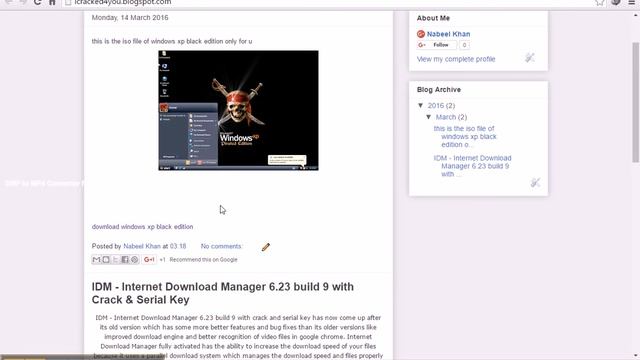Click the wrench edit icon in Blog Archive
The image size is (640, 360).
click(x=535, y=182)
